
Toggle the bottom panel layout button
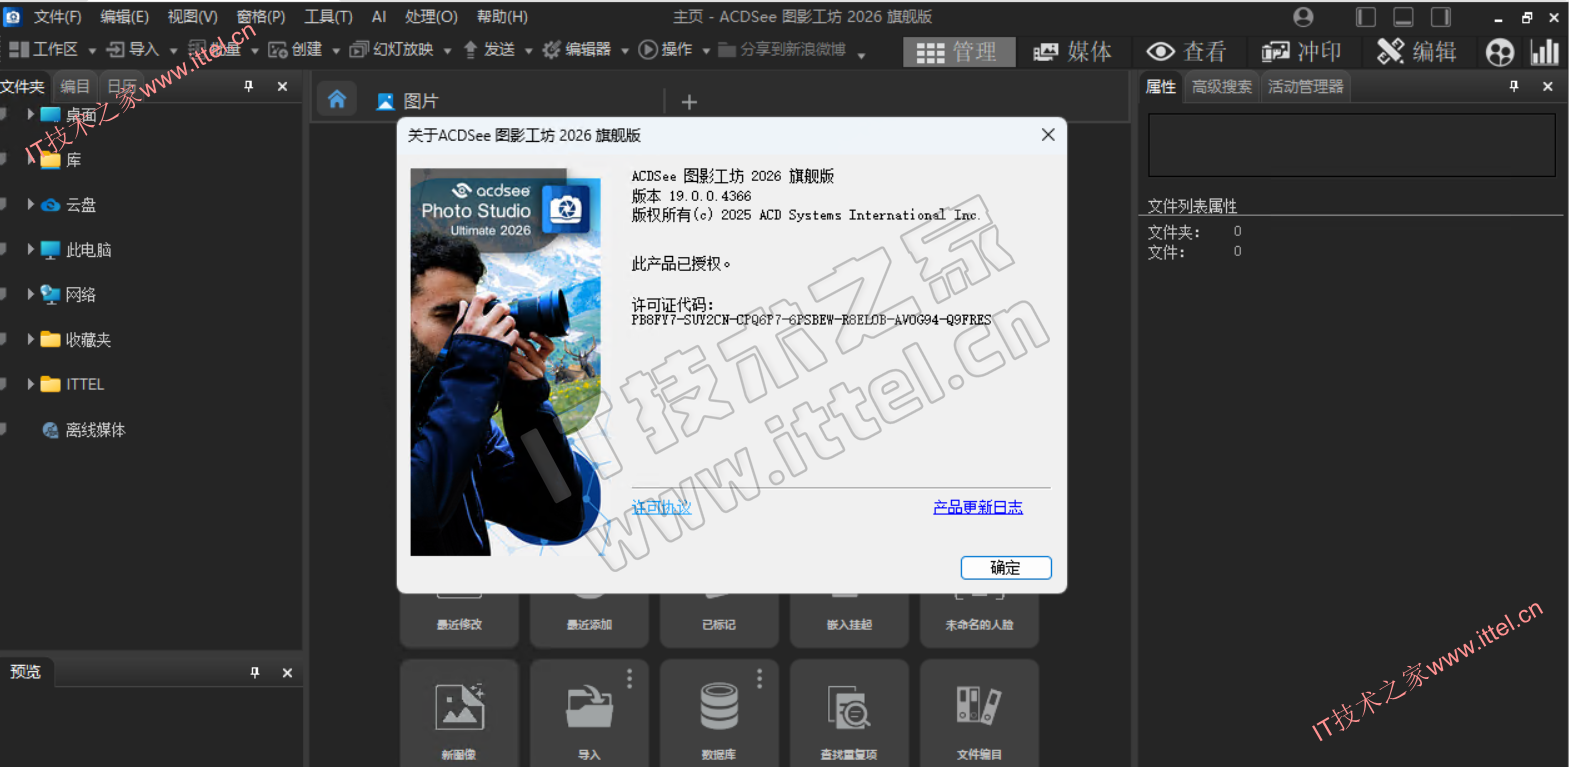click(1403, 17)
